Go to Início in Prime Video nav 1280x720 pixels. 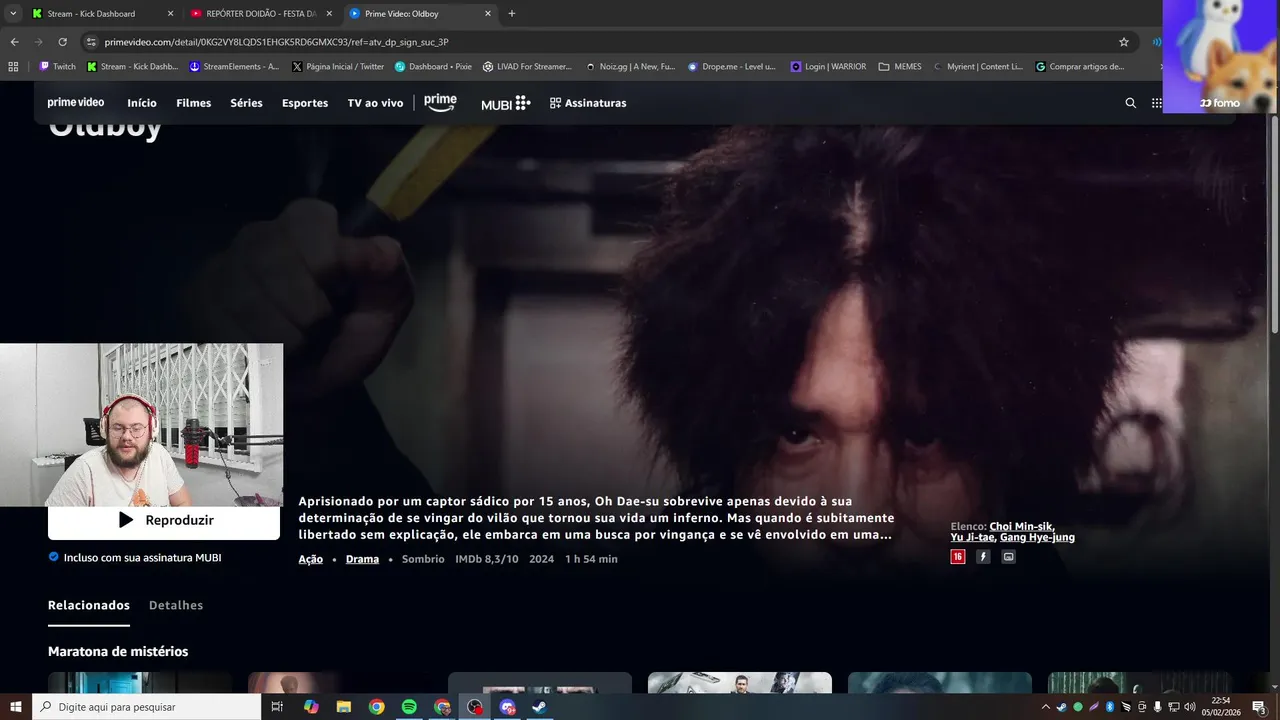[x=142, y=103]
